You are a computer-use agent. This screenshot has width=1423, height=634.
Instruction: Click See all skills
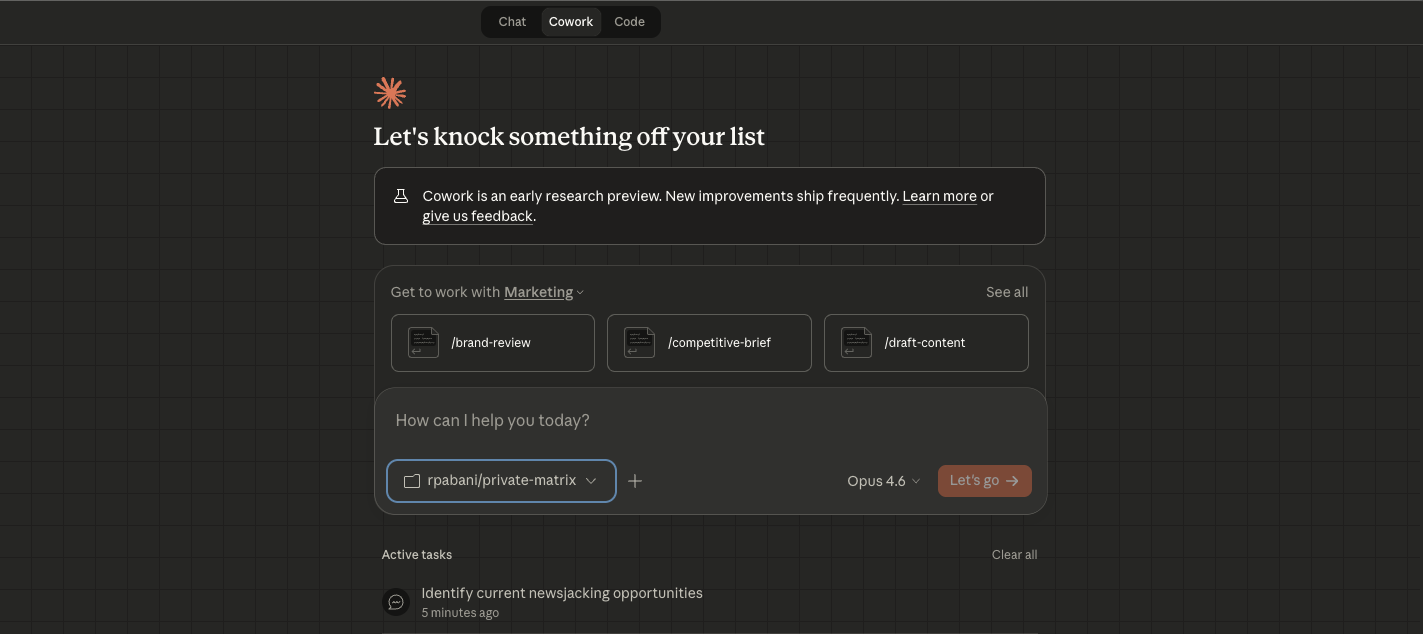click(x=1006, y=292)
